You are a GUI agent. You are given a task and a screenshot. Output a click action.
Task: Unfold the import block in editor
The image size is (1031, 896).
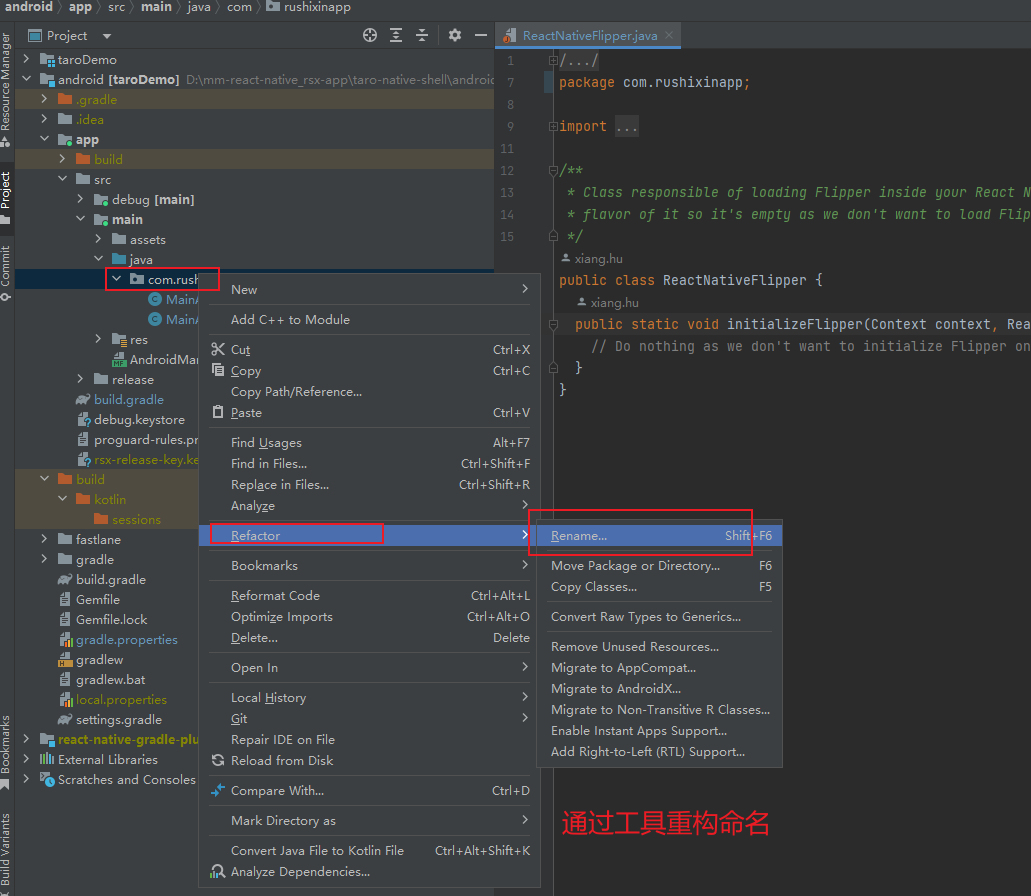tap(553, 126)
